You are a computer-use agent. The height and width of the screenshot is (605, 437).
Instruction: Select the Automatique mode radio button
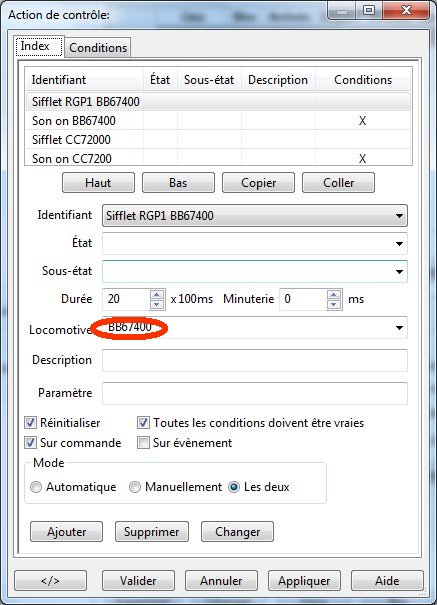(x=36, y=487)
